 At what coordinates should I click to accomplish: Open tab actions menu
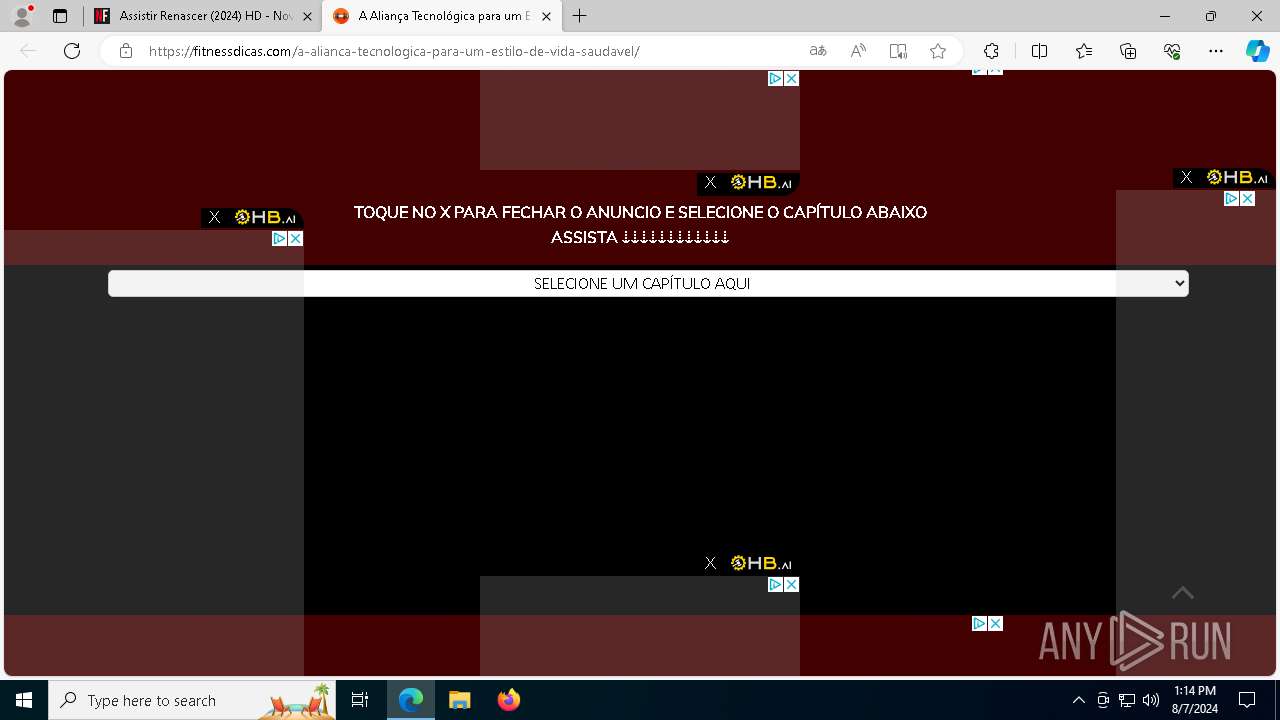coord(60,16)
